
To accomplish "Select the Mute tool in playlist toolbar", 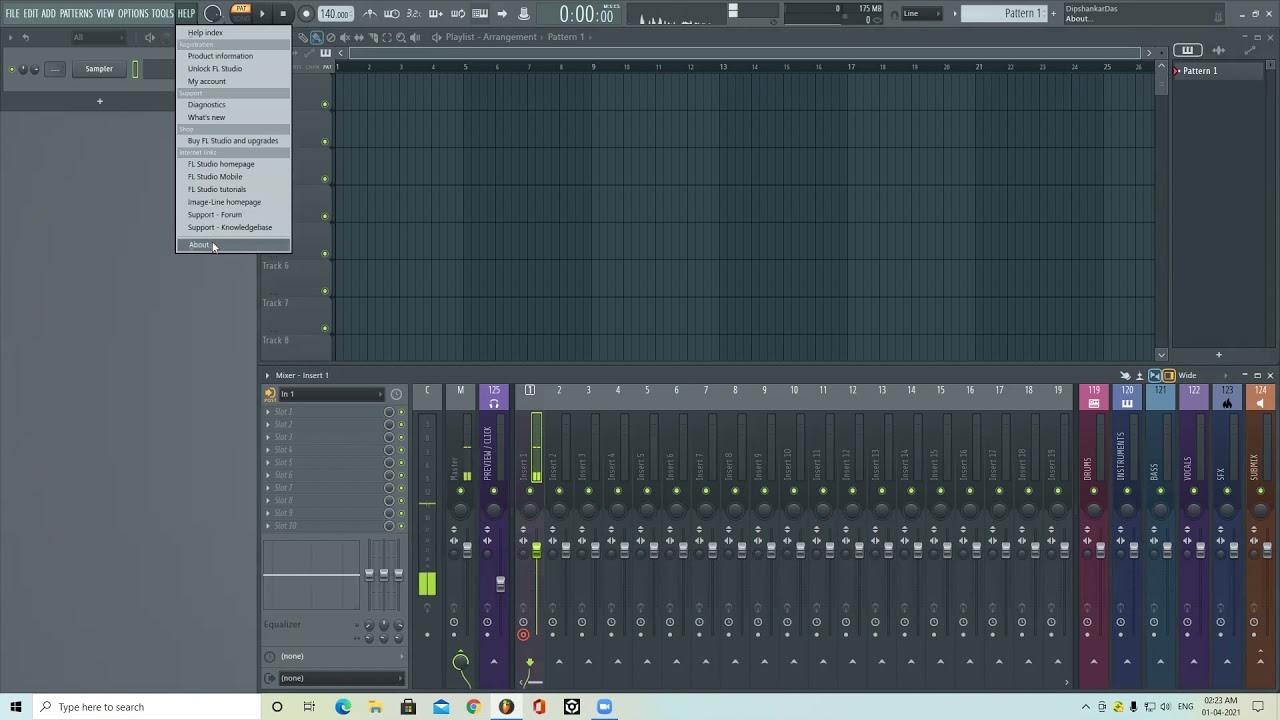I will pos(345,37).
